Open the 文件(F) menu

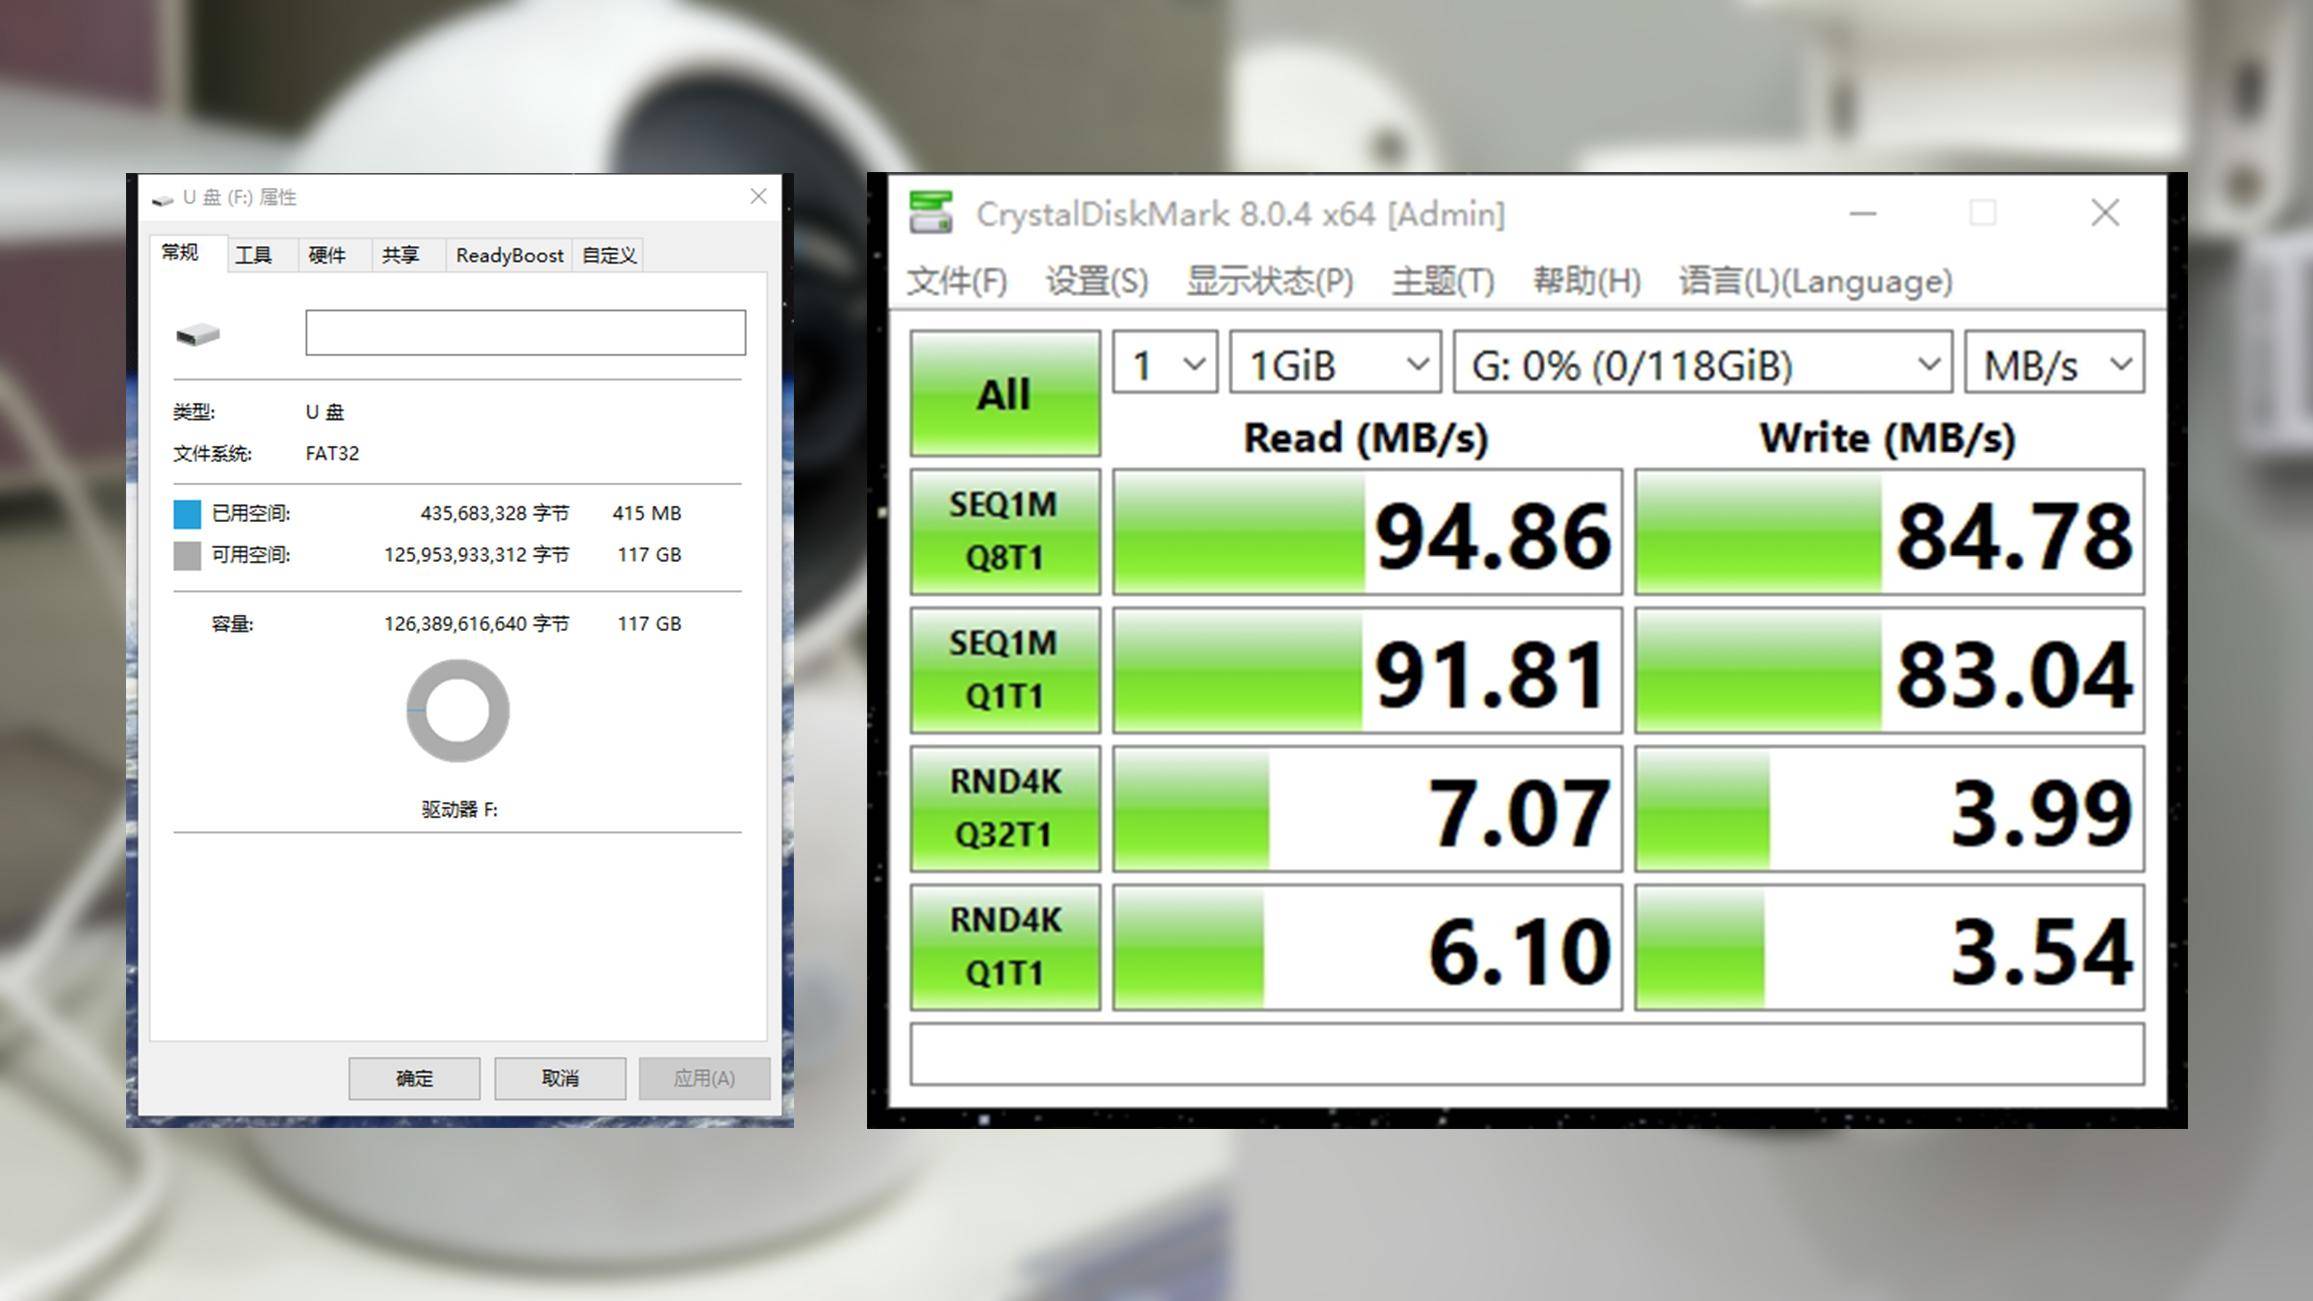(x=957, y=281)
